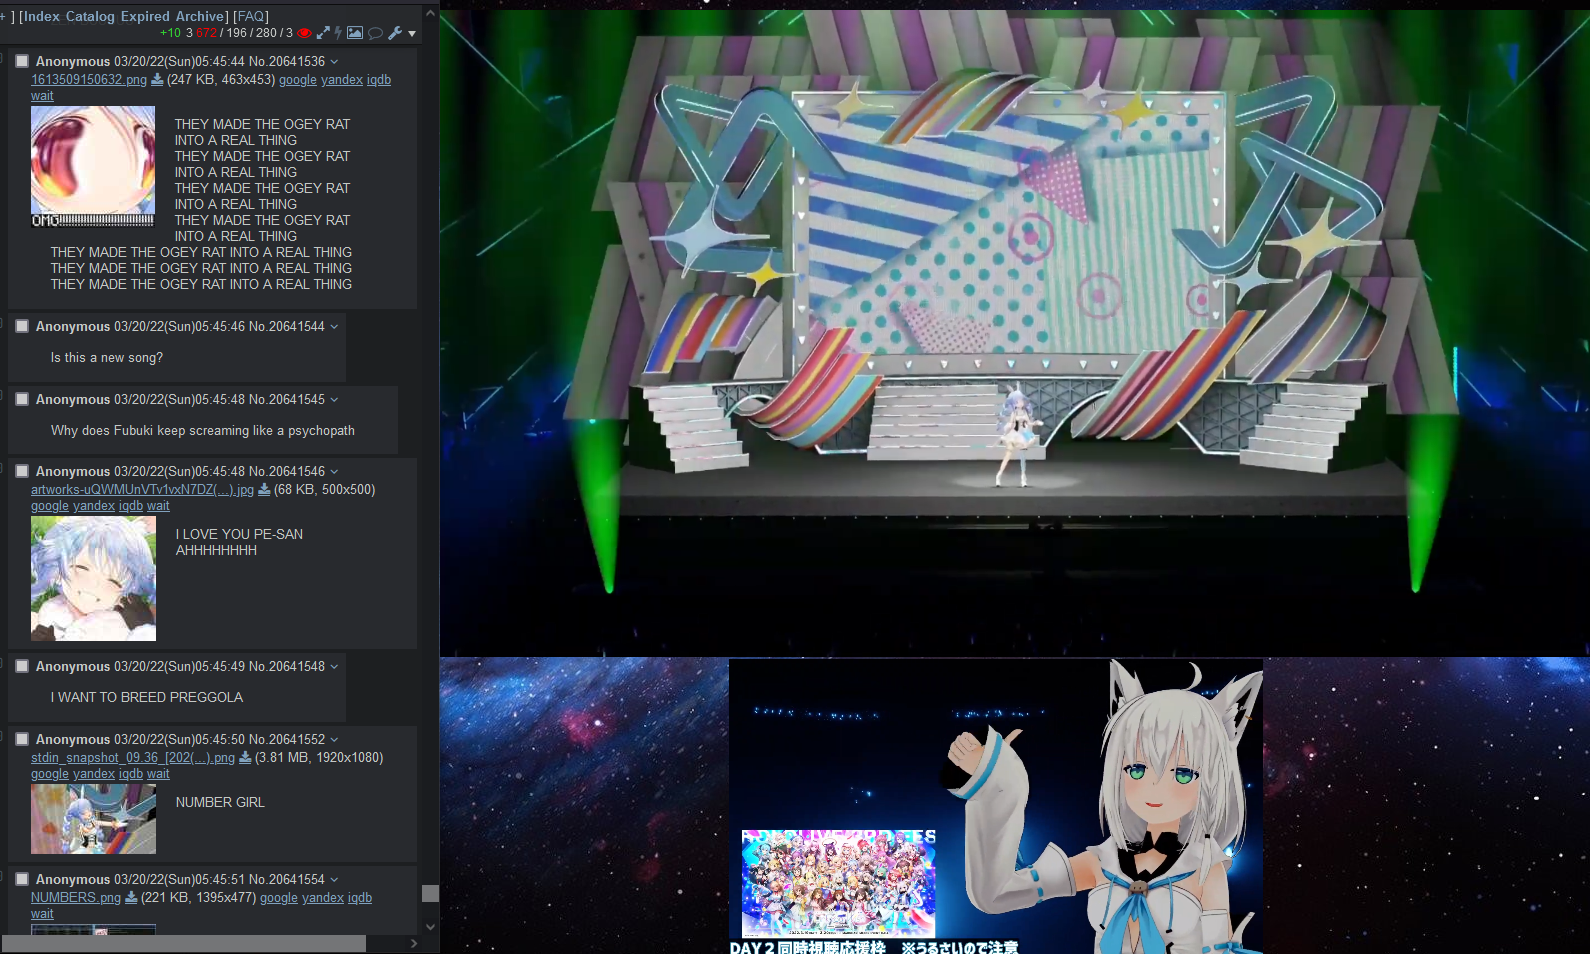Screen dimensions: 1590x954
Task: Expand the OMG anime eye thumbnail
Action: click(93, 167)
